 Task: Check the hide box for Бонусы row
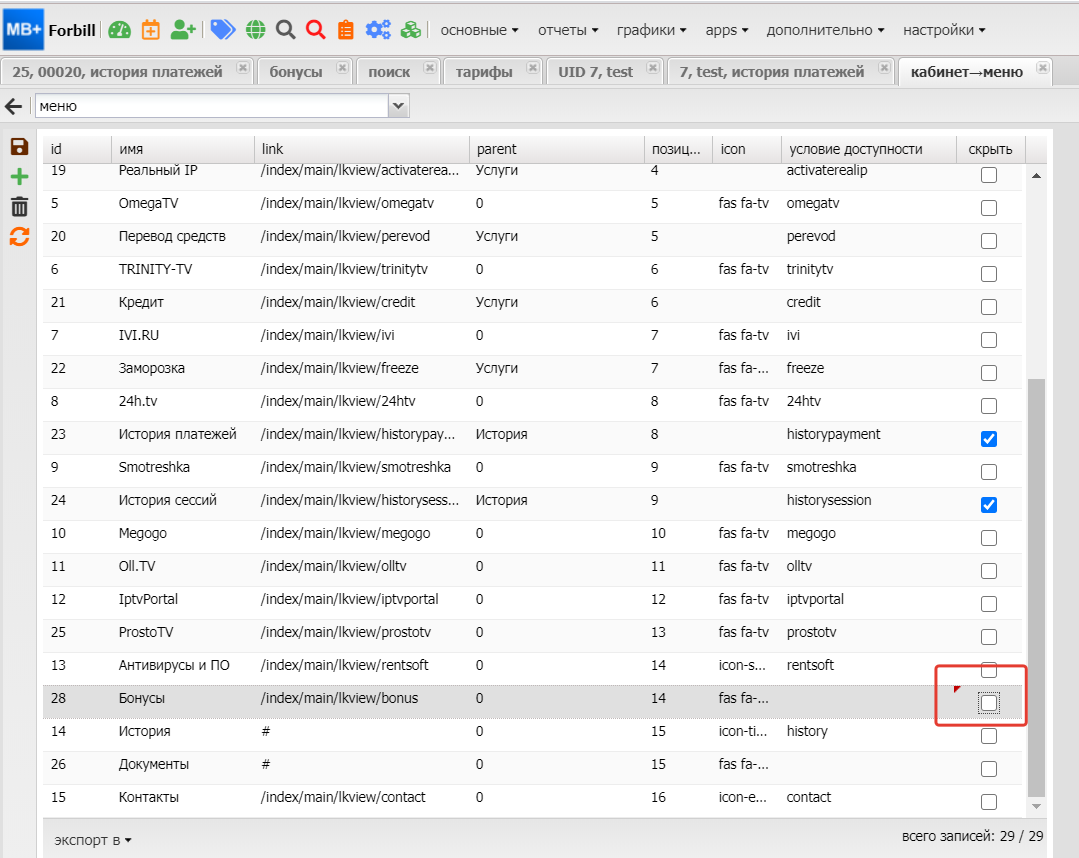(x=989, y=703)
